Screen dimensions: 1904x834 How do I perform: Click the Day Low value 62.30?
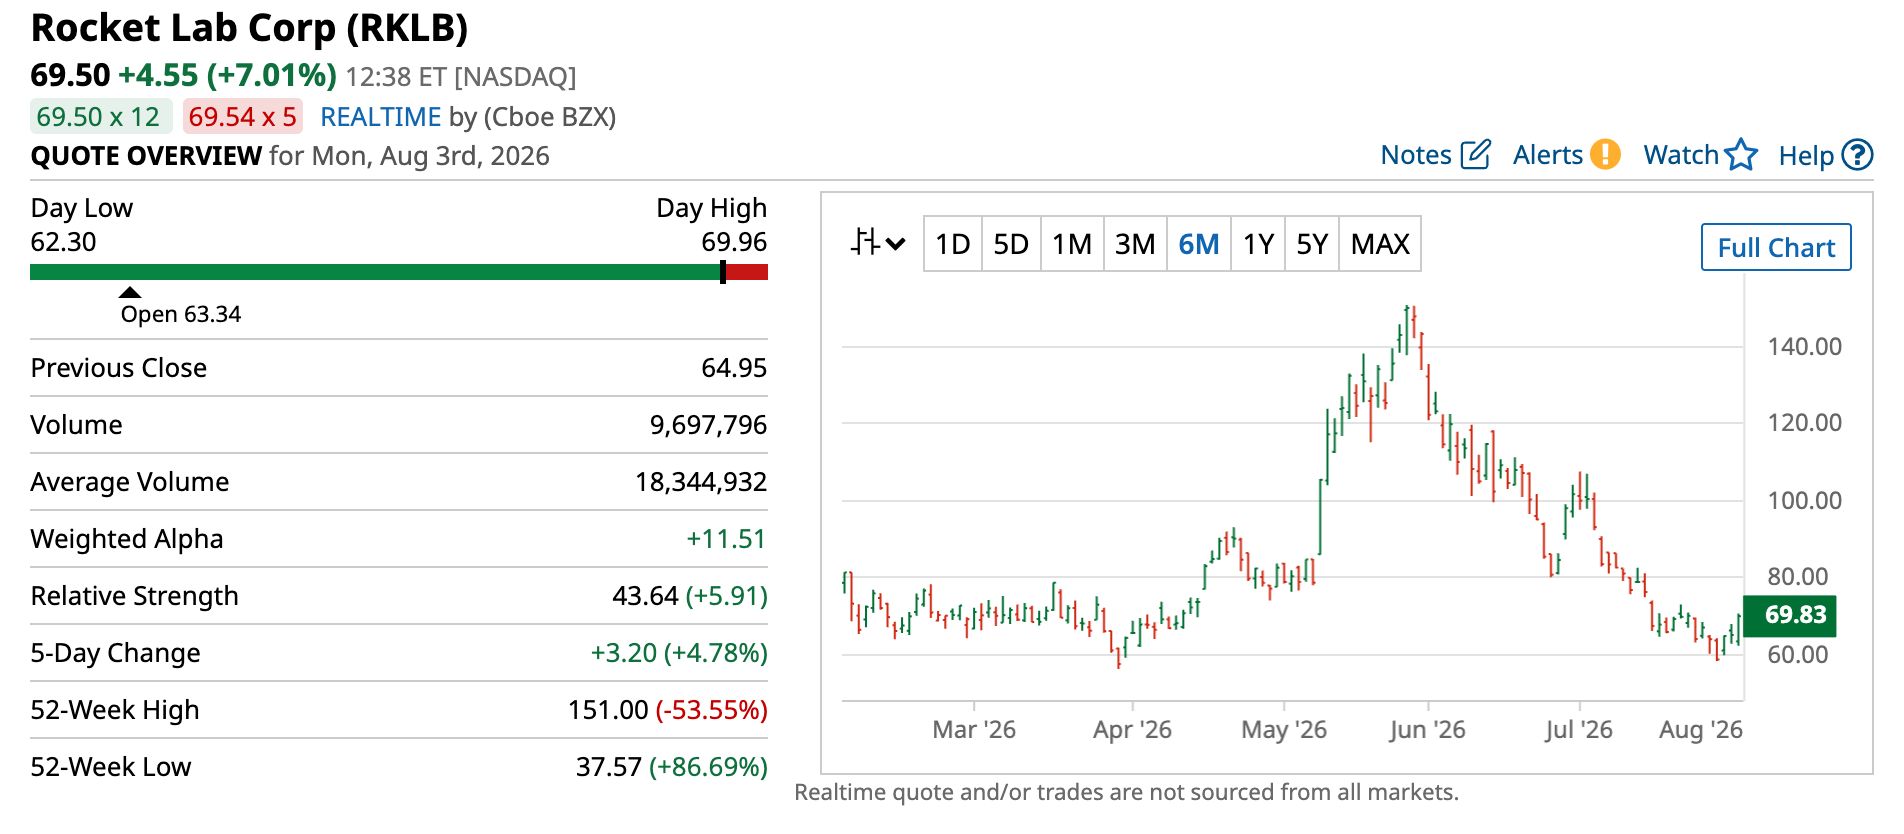[63, 242]
